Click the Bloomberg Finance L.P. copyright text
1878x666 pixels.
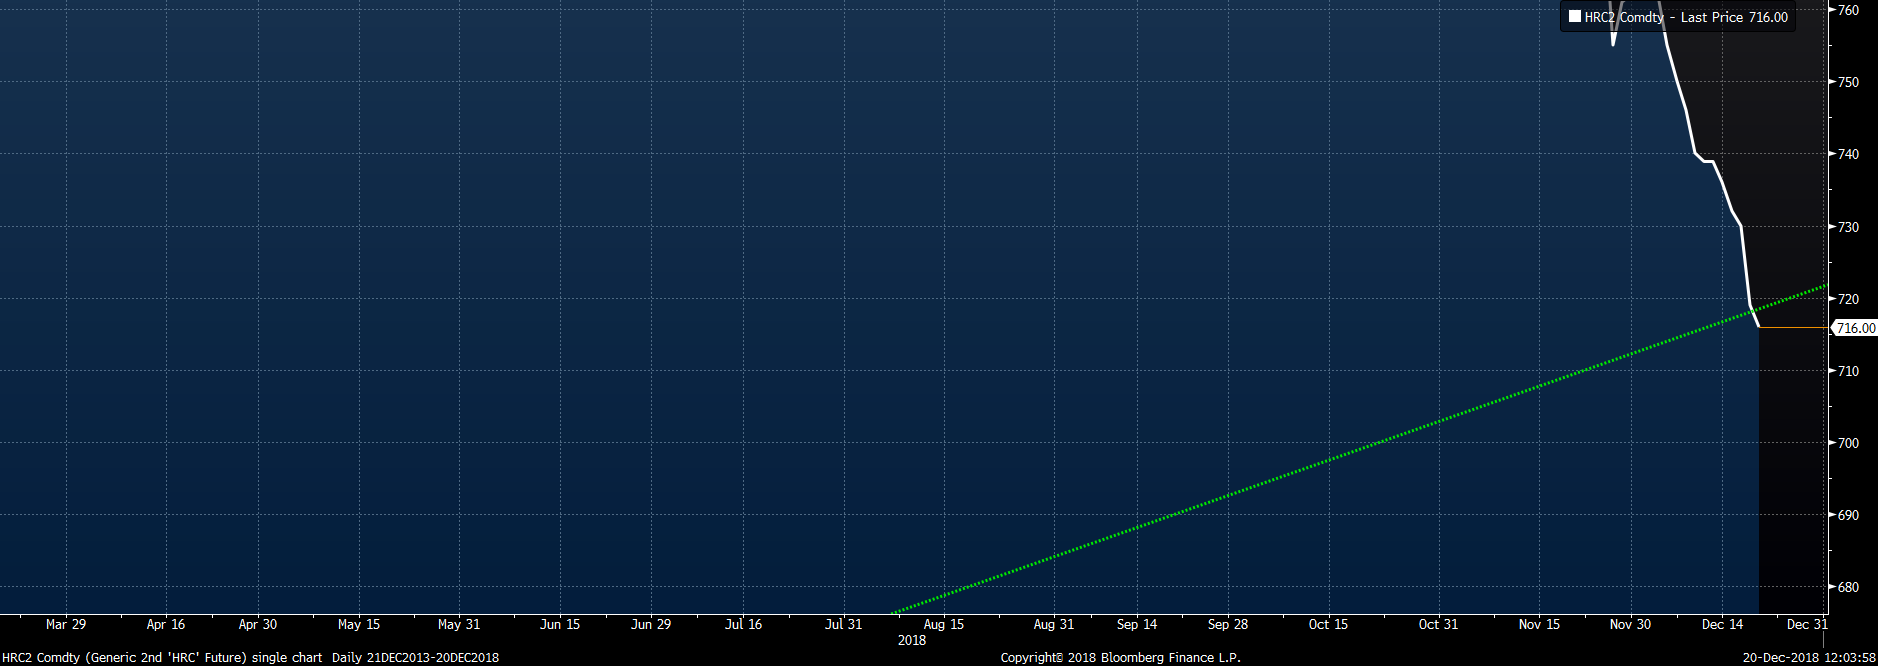[x=1120, y=657]
